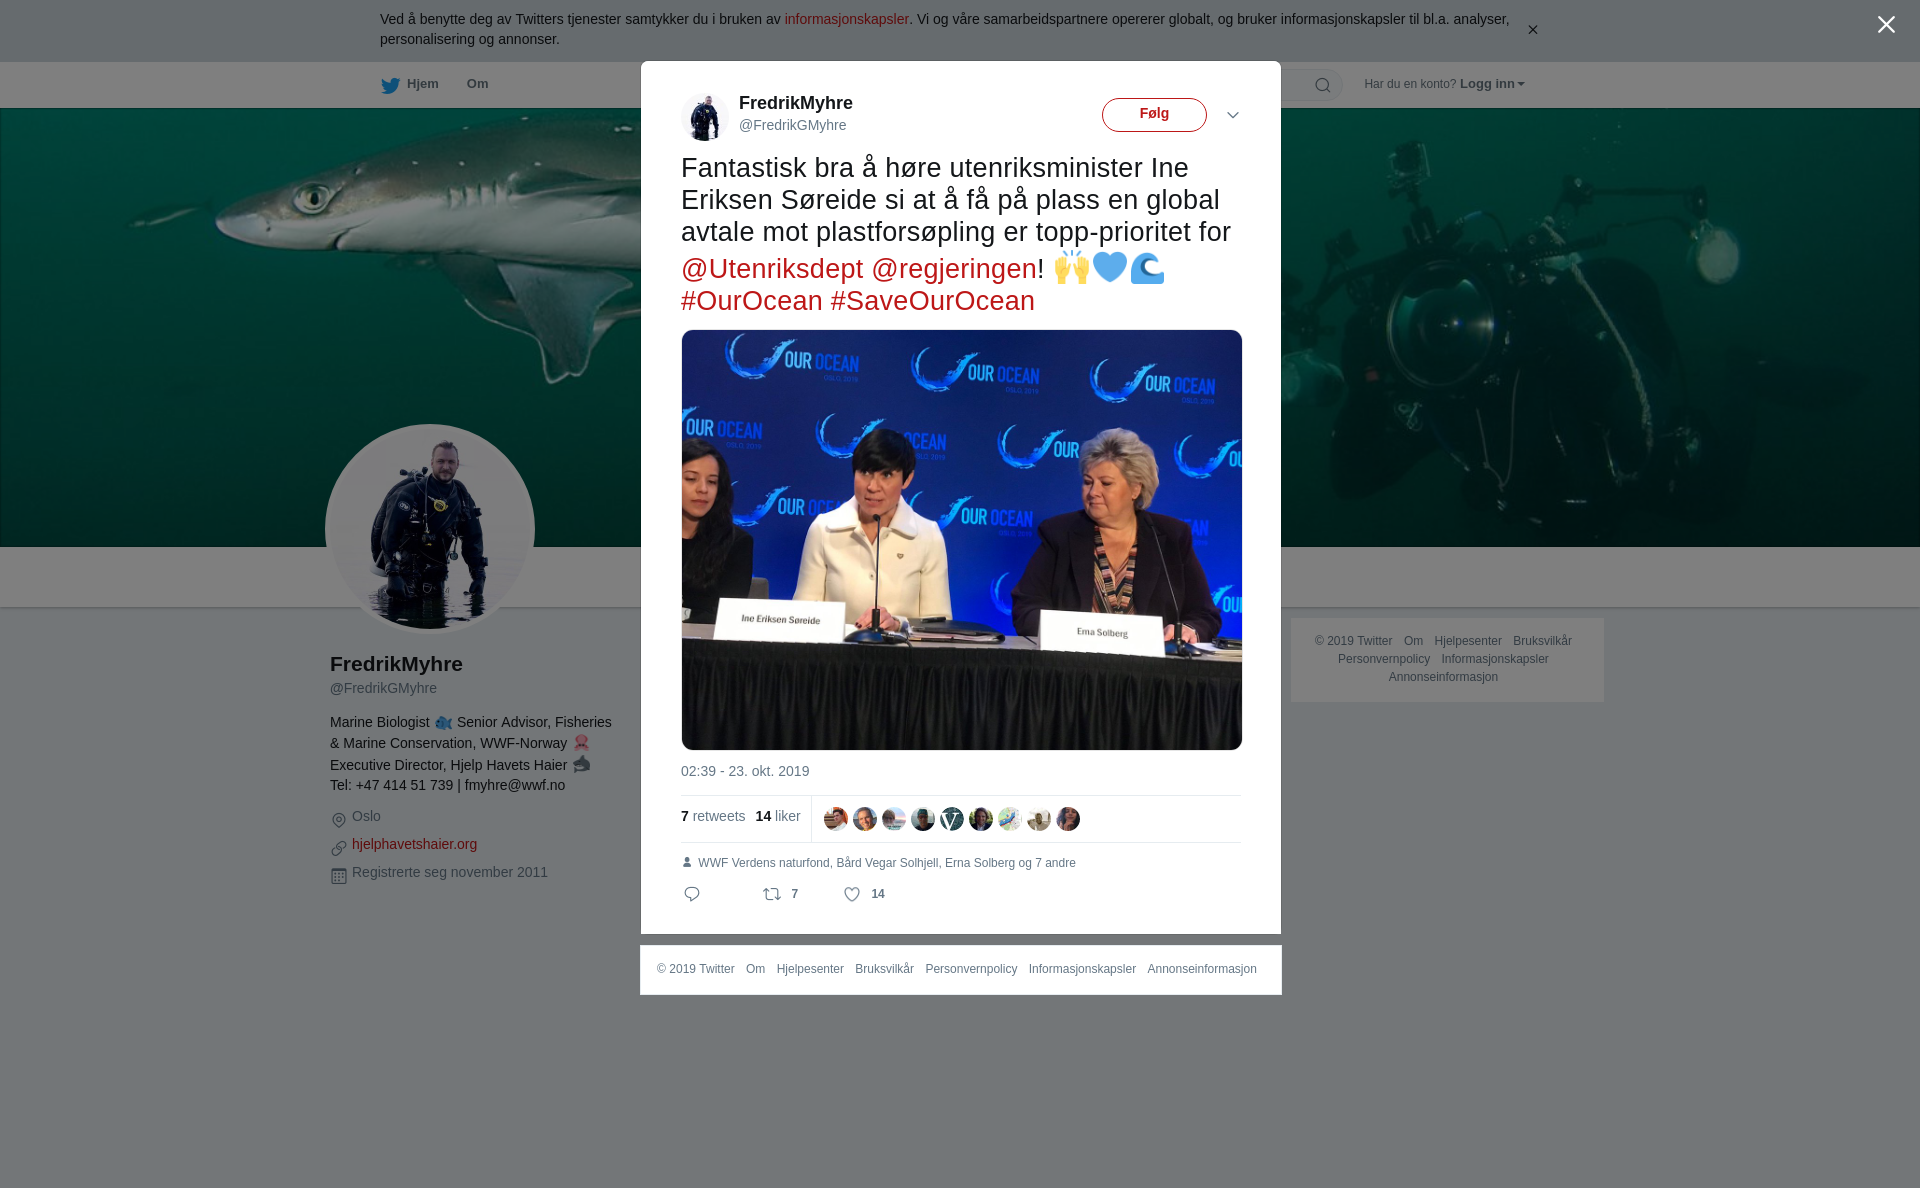Click the first liker's avatar thumbnail
This screenshot has width=1920, height=1188.
coord(836,819)
